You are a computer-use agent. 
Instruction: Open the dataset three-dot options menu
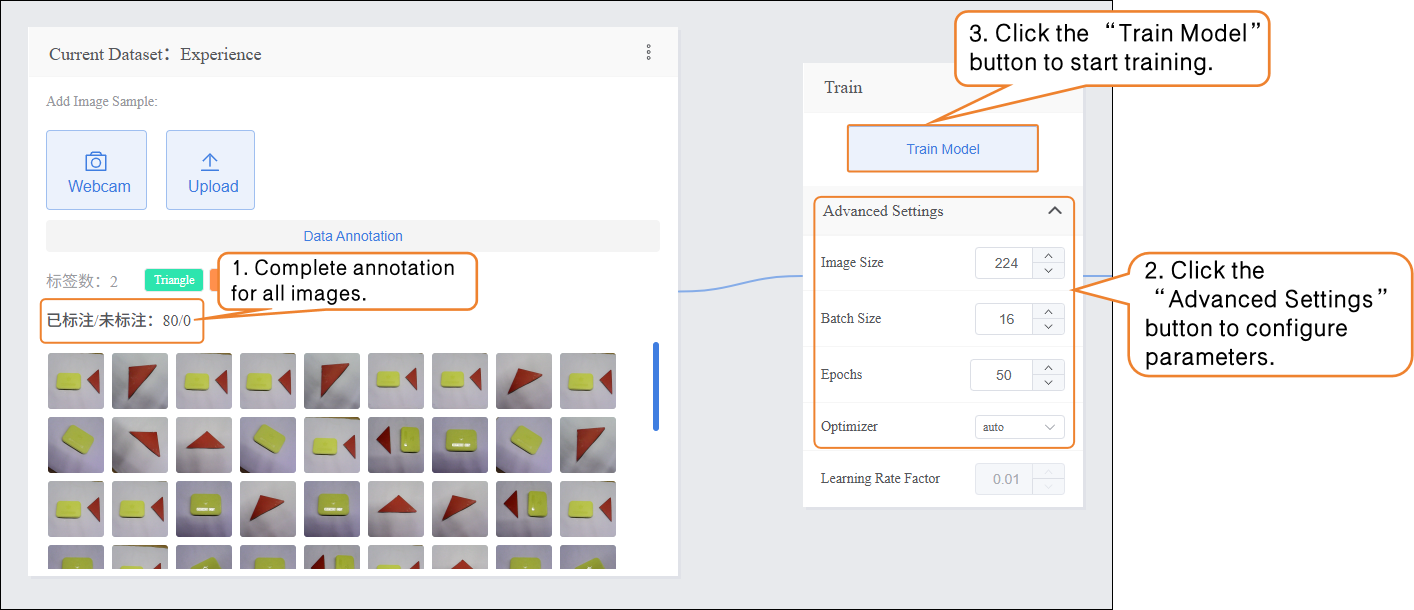coord(648,53)
